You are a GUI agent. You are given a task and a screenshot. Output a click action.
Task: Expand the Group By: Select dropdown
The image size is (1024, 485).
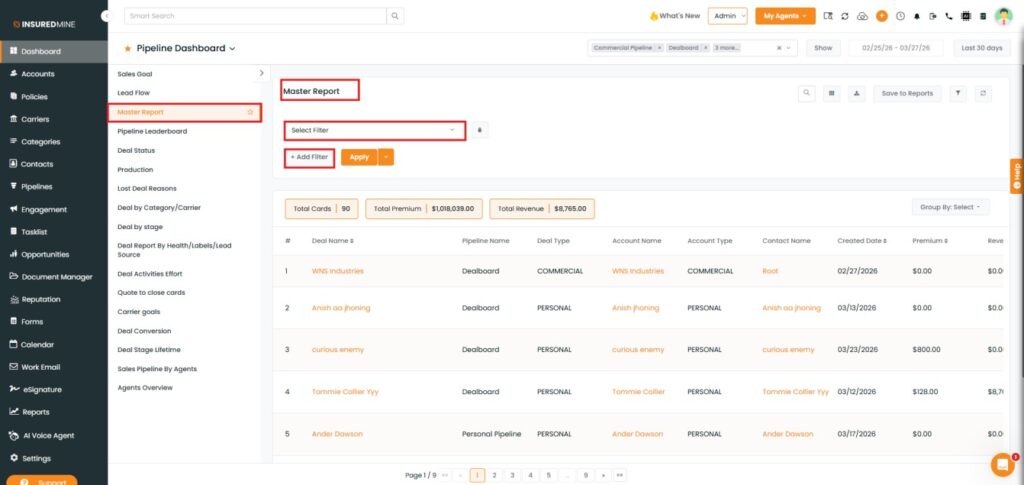click(949, 207)
